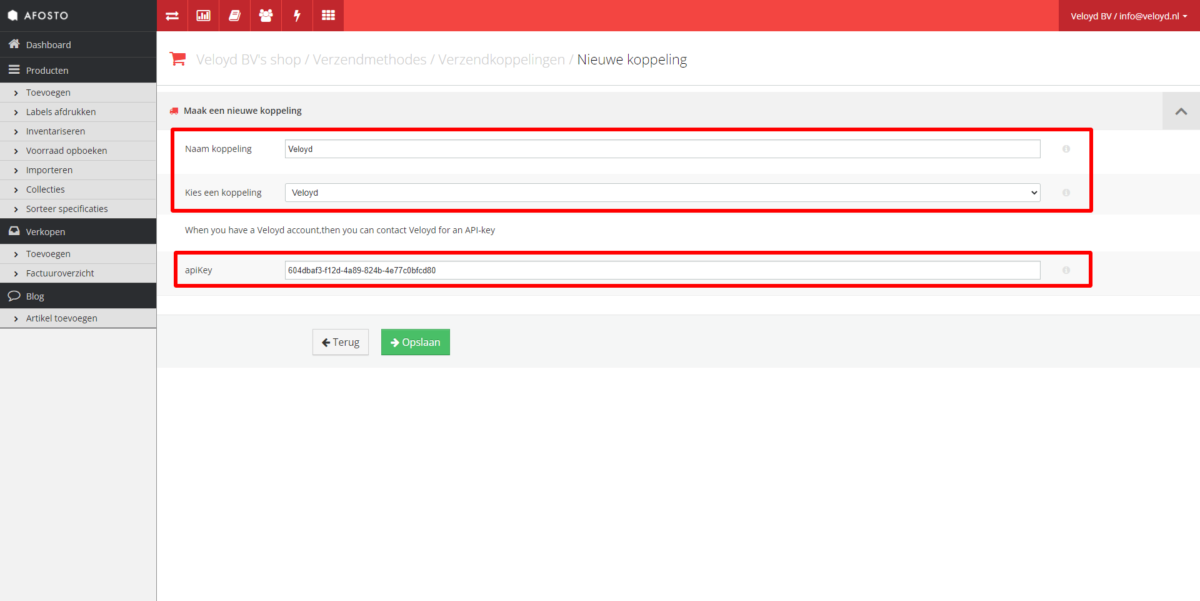This screenshot has height=601, width=1200.
Task: Click the red shopping cart icon
Action: [178, 59]
